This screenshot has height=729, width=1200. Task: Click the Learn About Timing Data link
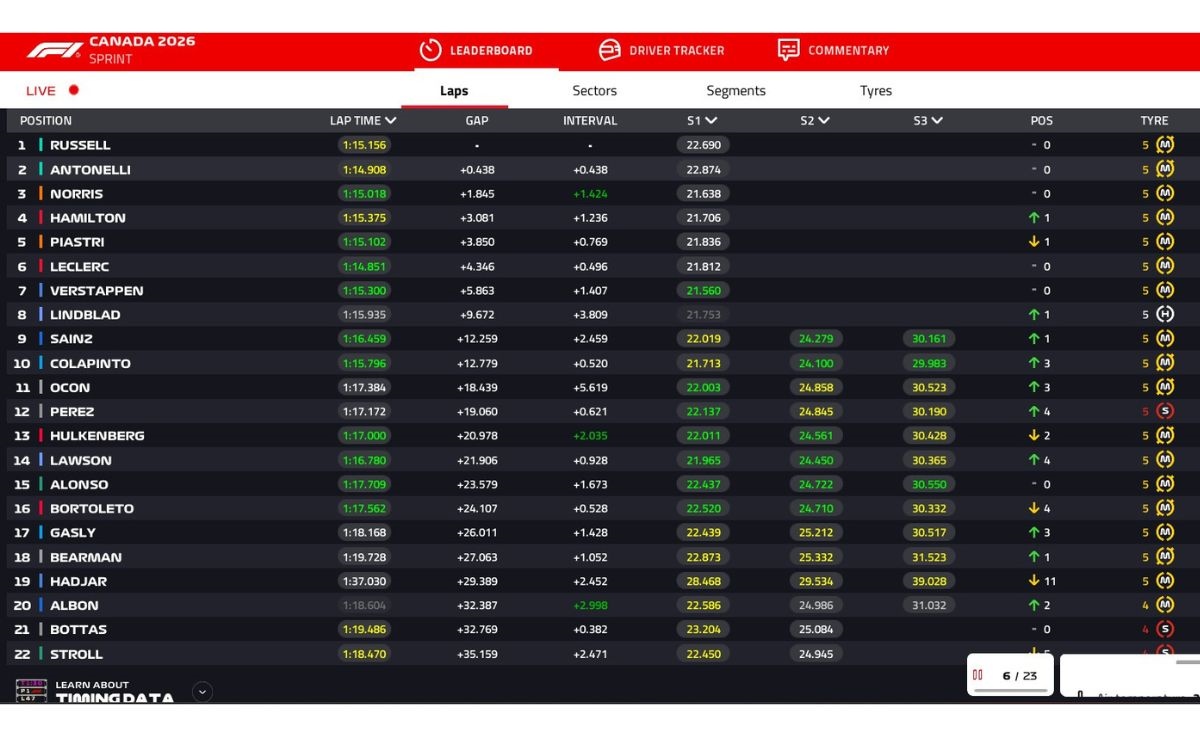point(114,692)
